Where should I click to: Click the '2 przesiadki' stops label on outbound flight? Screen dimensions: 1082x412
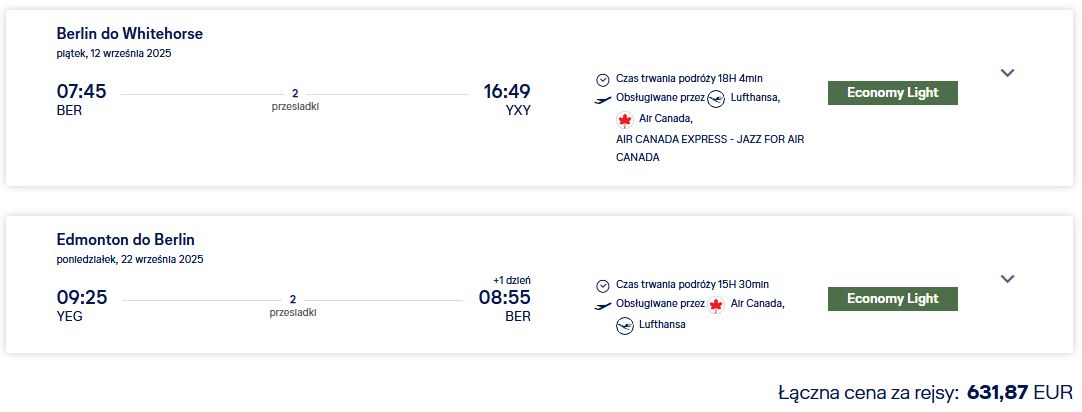(295, 100)
